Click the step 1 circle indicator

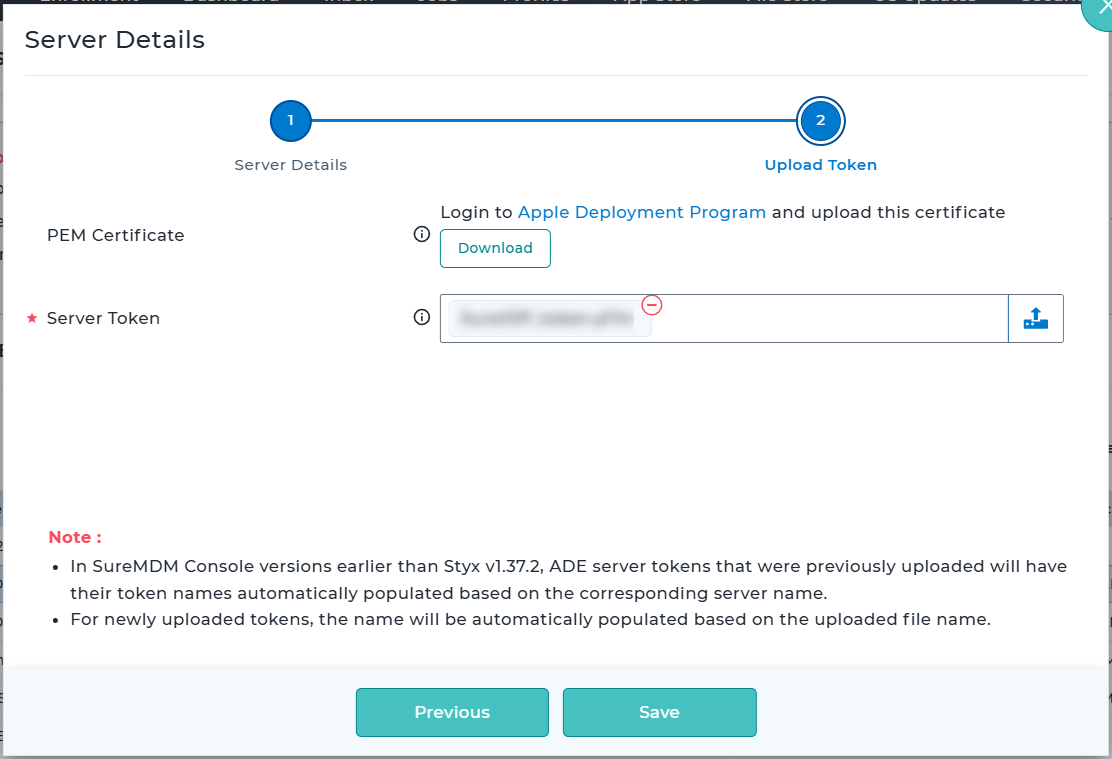291,121
